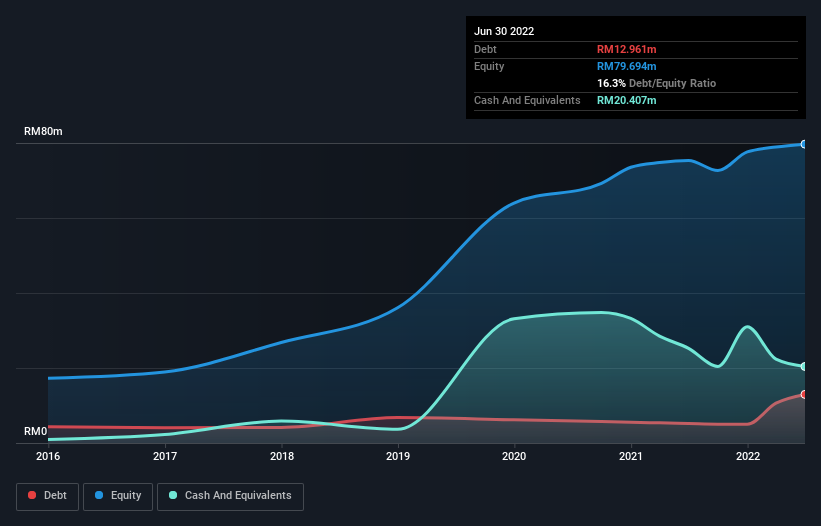Click the red dot in Debt legend
Image resolution: width=821 pixels, height=526 pixels.
click(32, 495)
